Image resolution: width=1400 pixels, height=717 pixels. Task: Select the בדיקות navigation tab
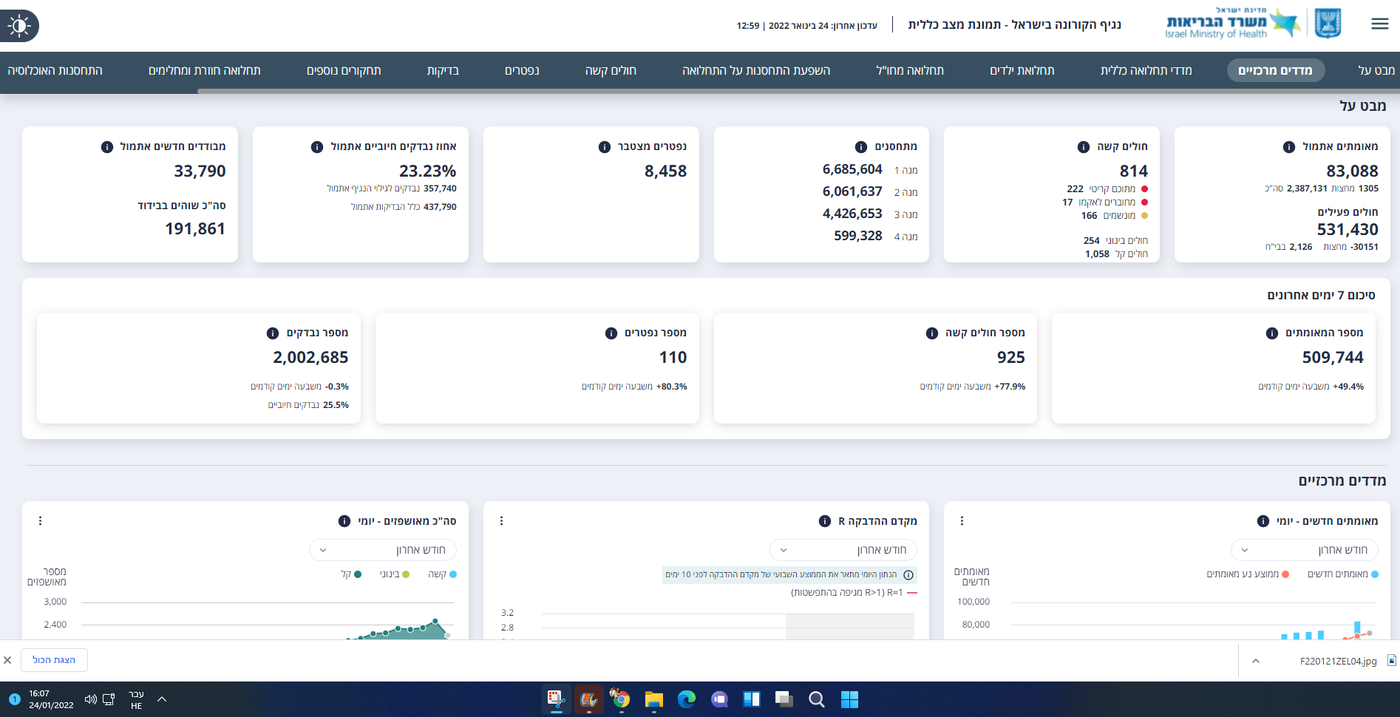point(442,70)
